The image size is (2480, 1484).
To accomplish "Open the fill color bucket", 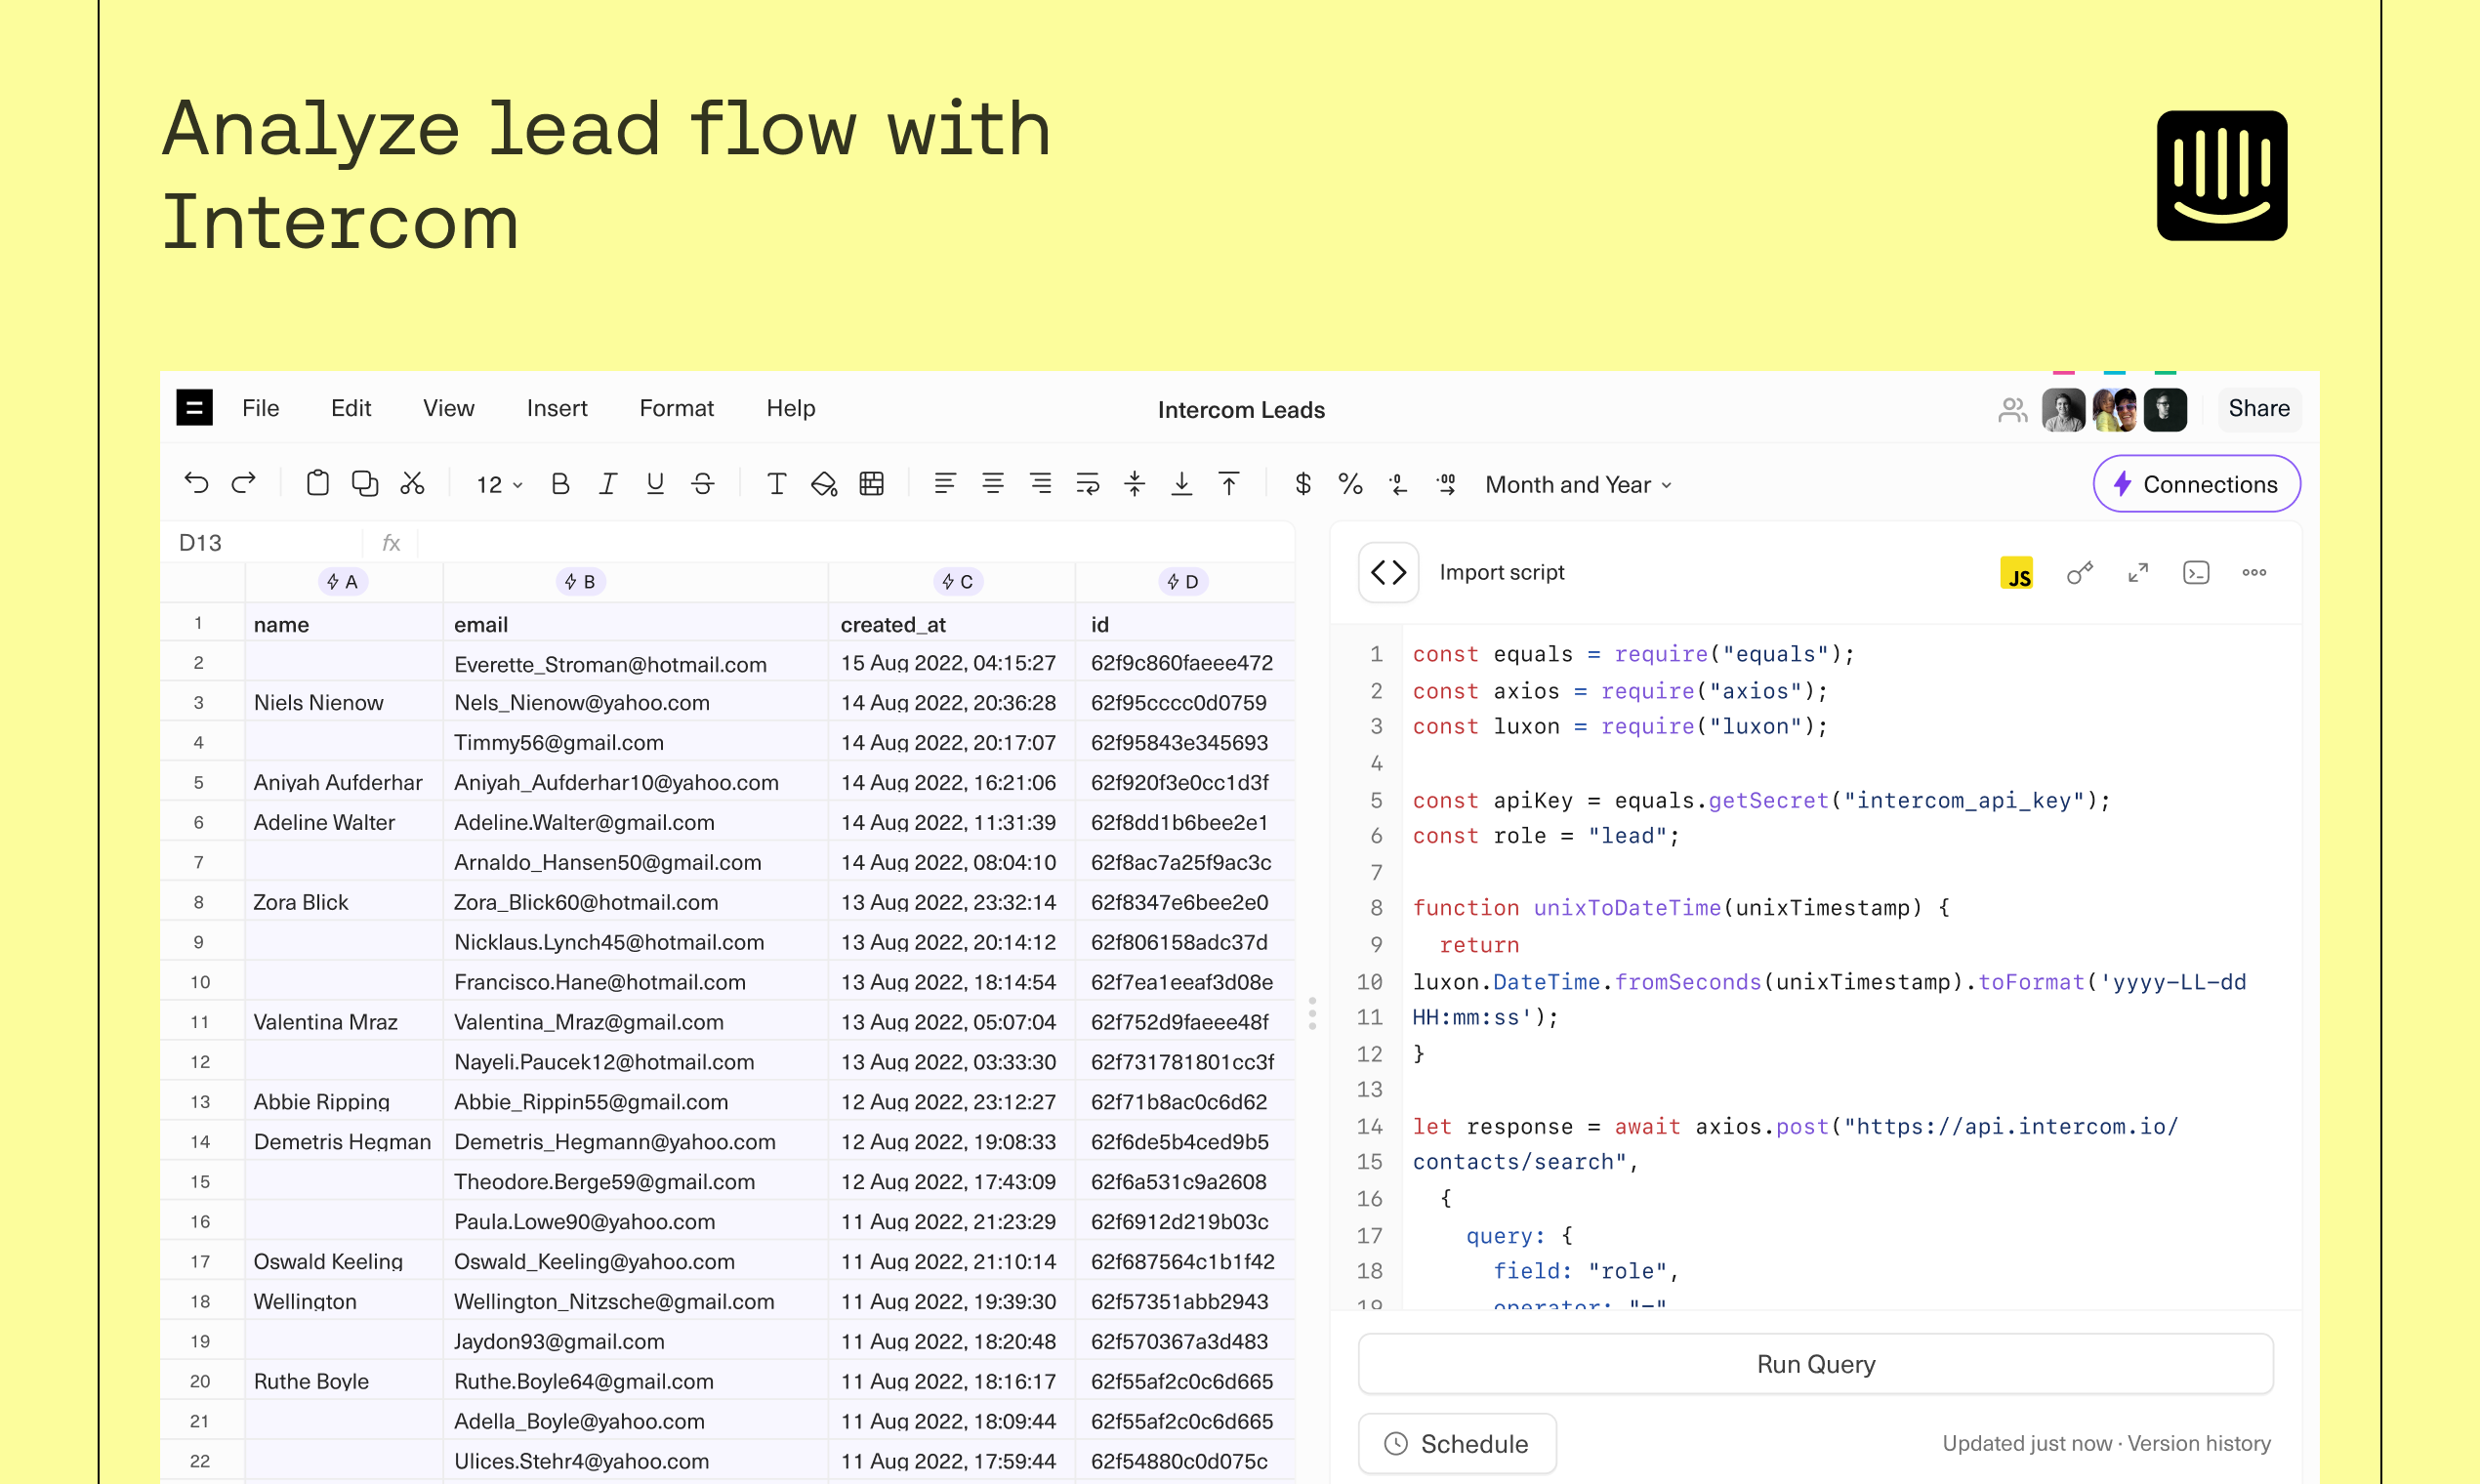I will click(x=824, y=484).
